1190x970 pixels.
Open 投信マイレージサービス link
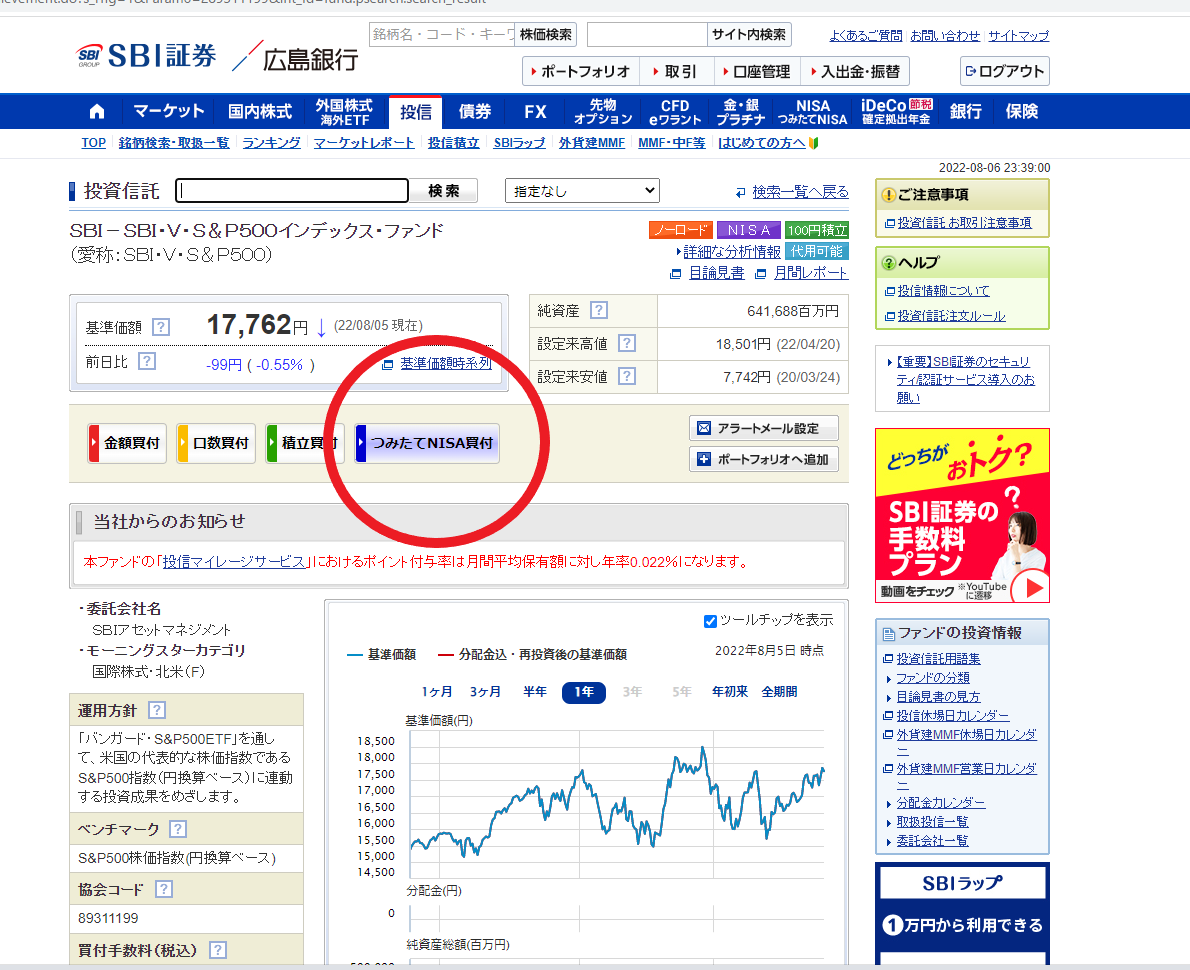coord(234,562)
